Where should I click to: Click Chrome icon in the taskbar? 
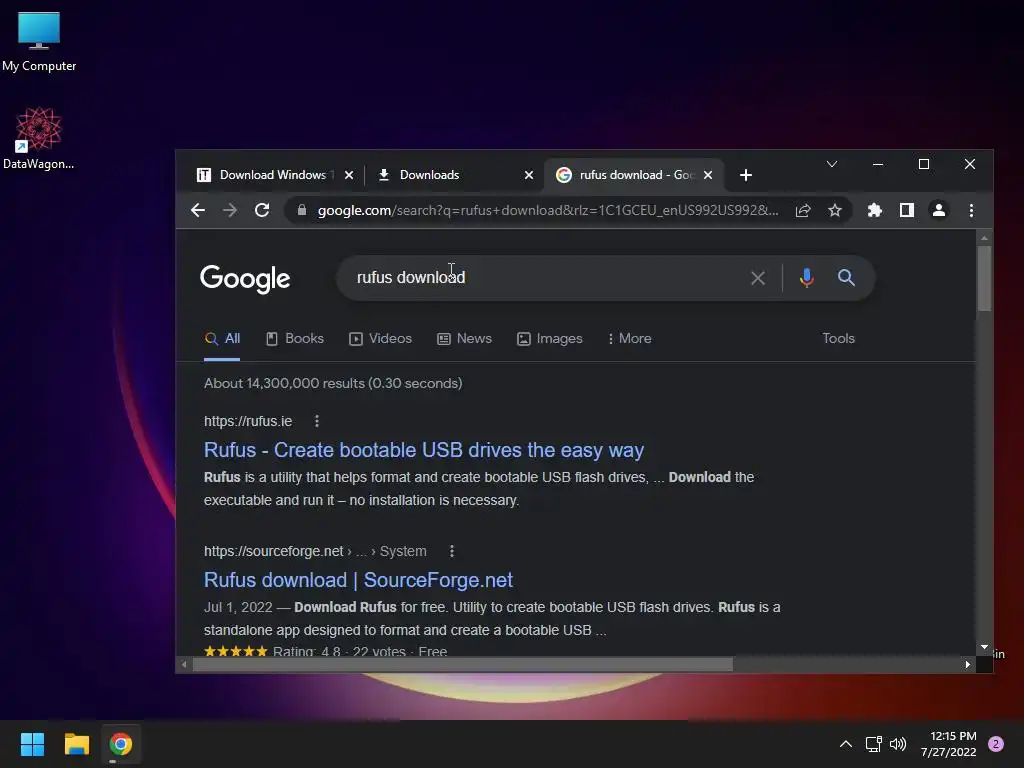(x=121, y=744)
